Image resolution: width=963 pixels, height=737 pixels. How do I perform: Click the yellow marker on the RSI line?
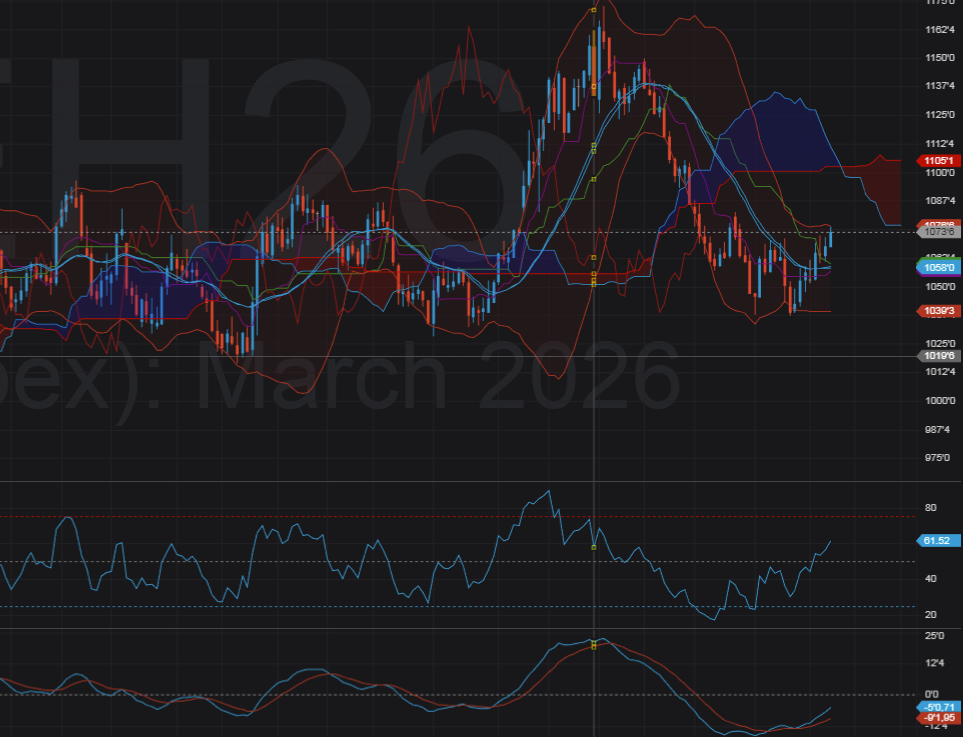tap(594, 547)
